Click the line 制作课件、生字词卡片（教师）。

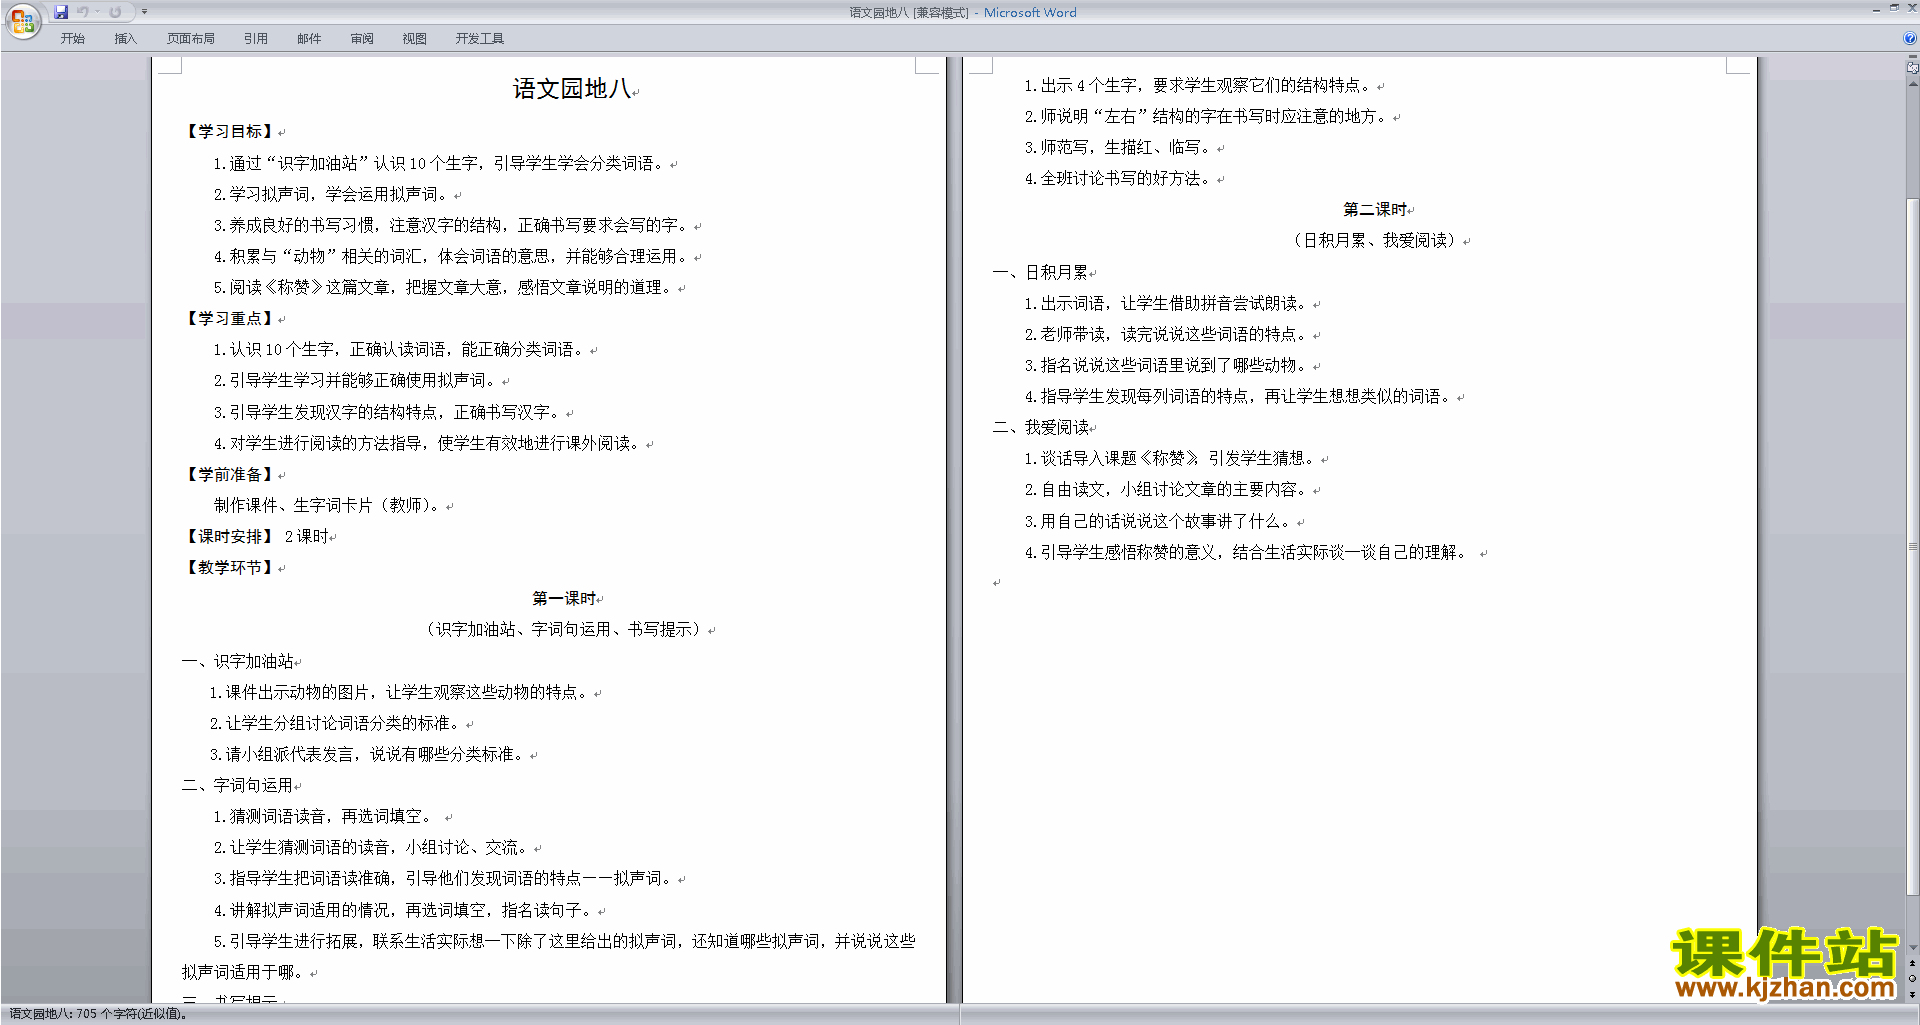329,506
